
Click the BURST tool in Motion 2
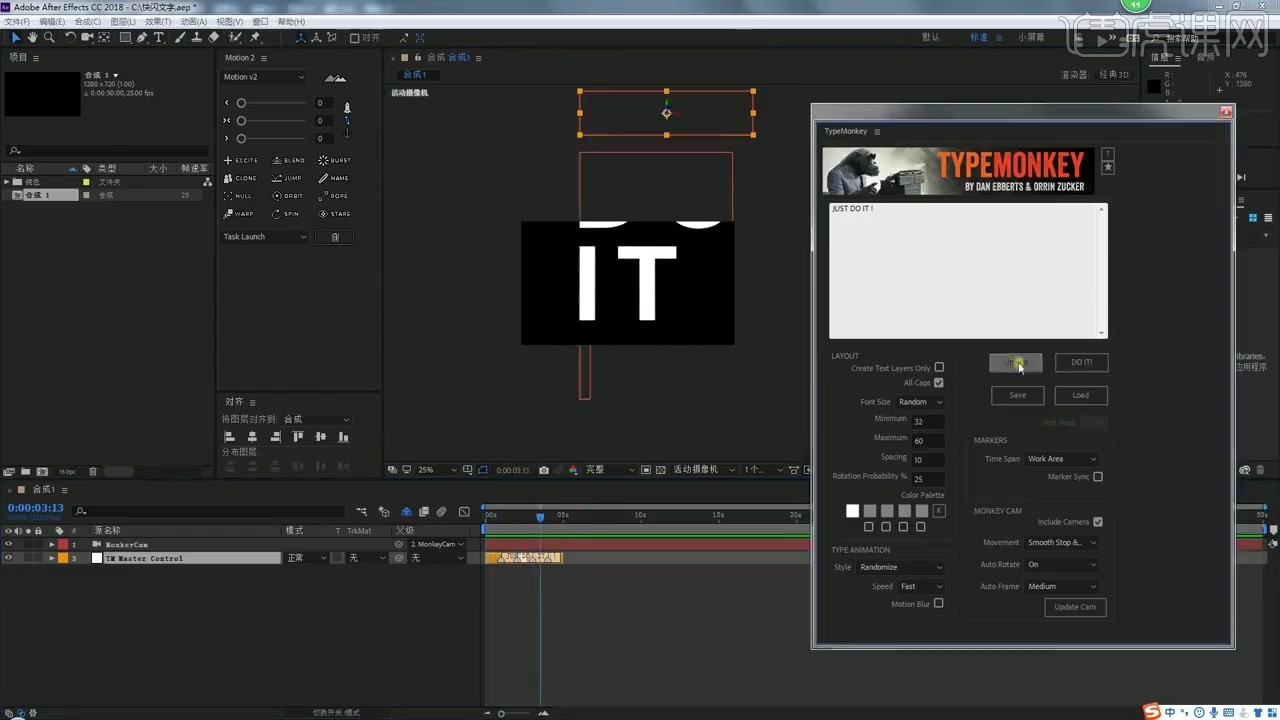click(x=335, y=160)
